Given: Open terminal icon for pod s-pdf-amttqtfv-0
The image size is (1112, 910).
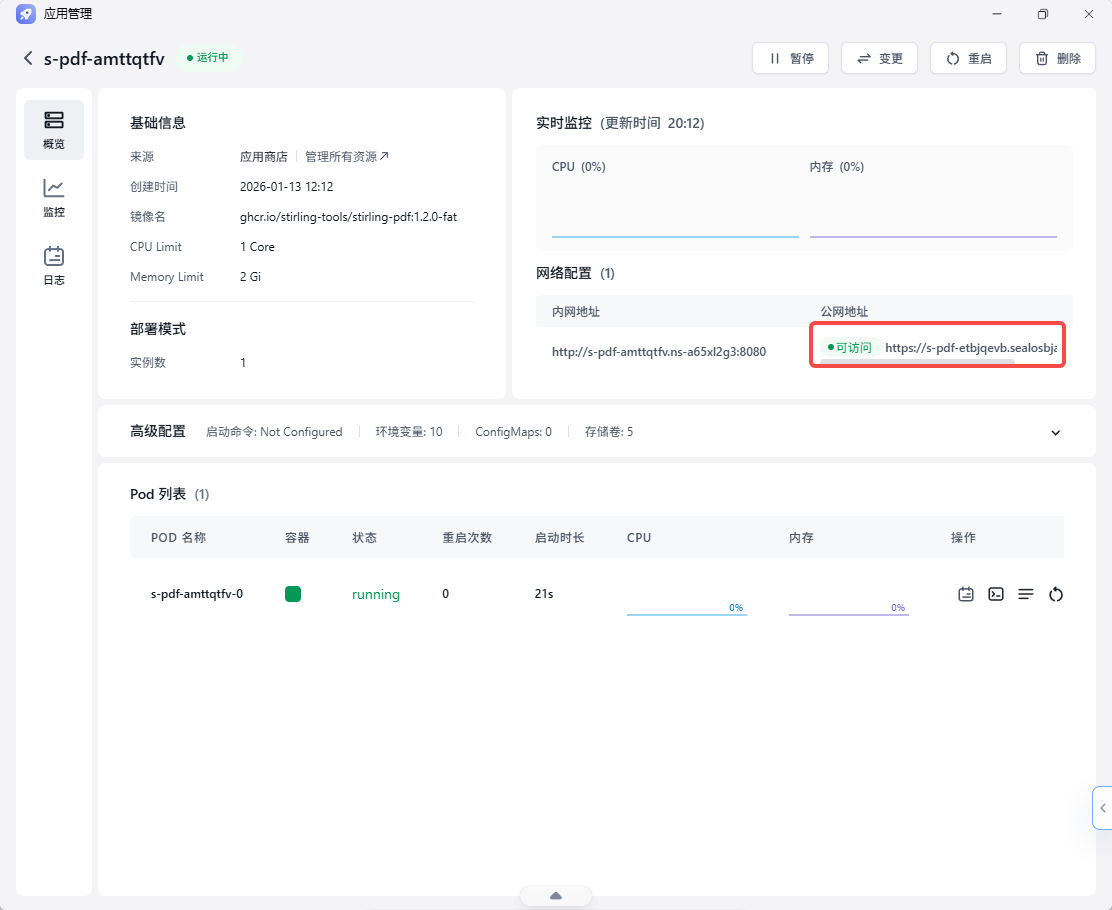Looking at the screenshot, I should point(996,594).
